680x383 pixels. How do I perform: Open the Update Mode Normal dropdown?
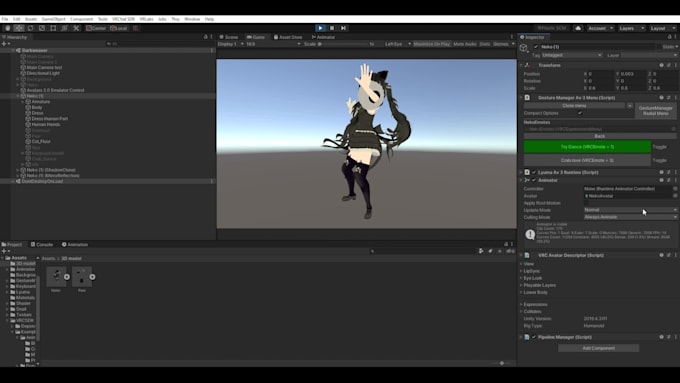click(x=631, y=210)
